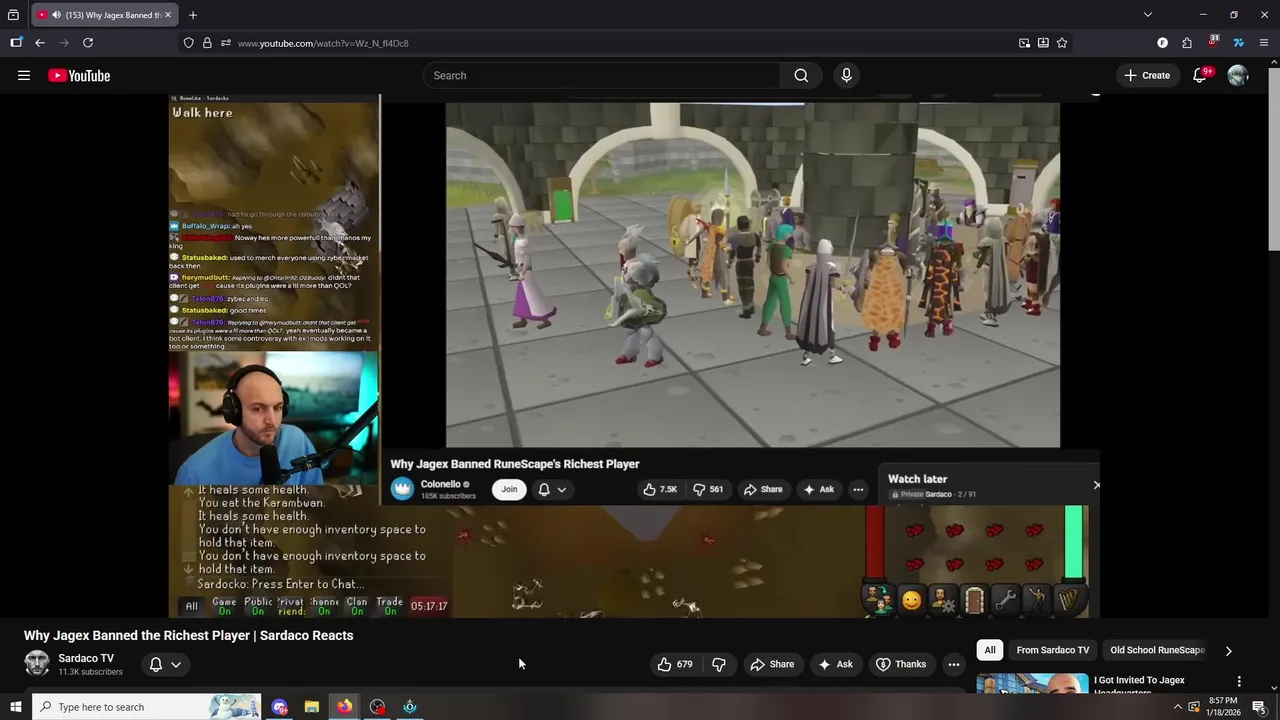1280x720 pixels.
Task: Go to YouTube home via logo
Action: click(x=79, y=76)
